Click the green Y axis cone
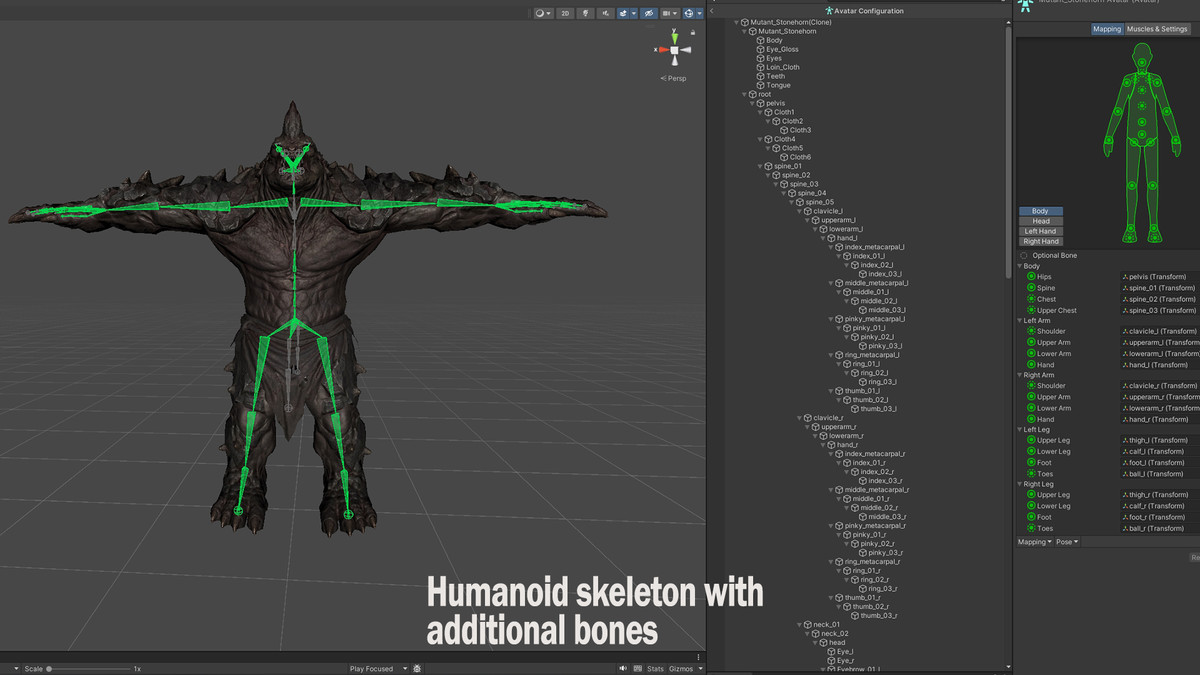 tap(675, 37)
